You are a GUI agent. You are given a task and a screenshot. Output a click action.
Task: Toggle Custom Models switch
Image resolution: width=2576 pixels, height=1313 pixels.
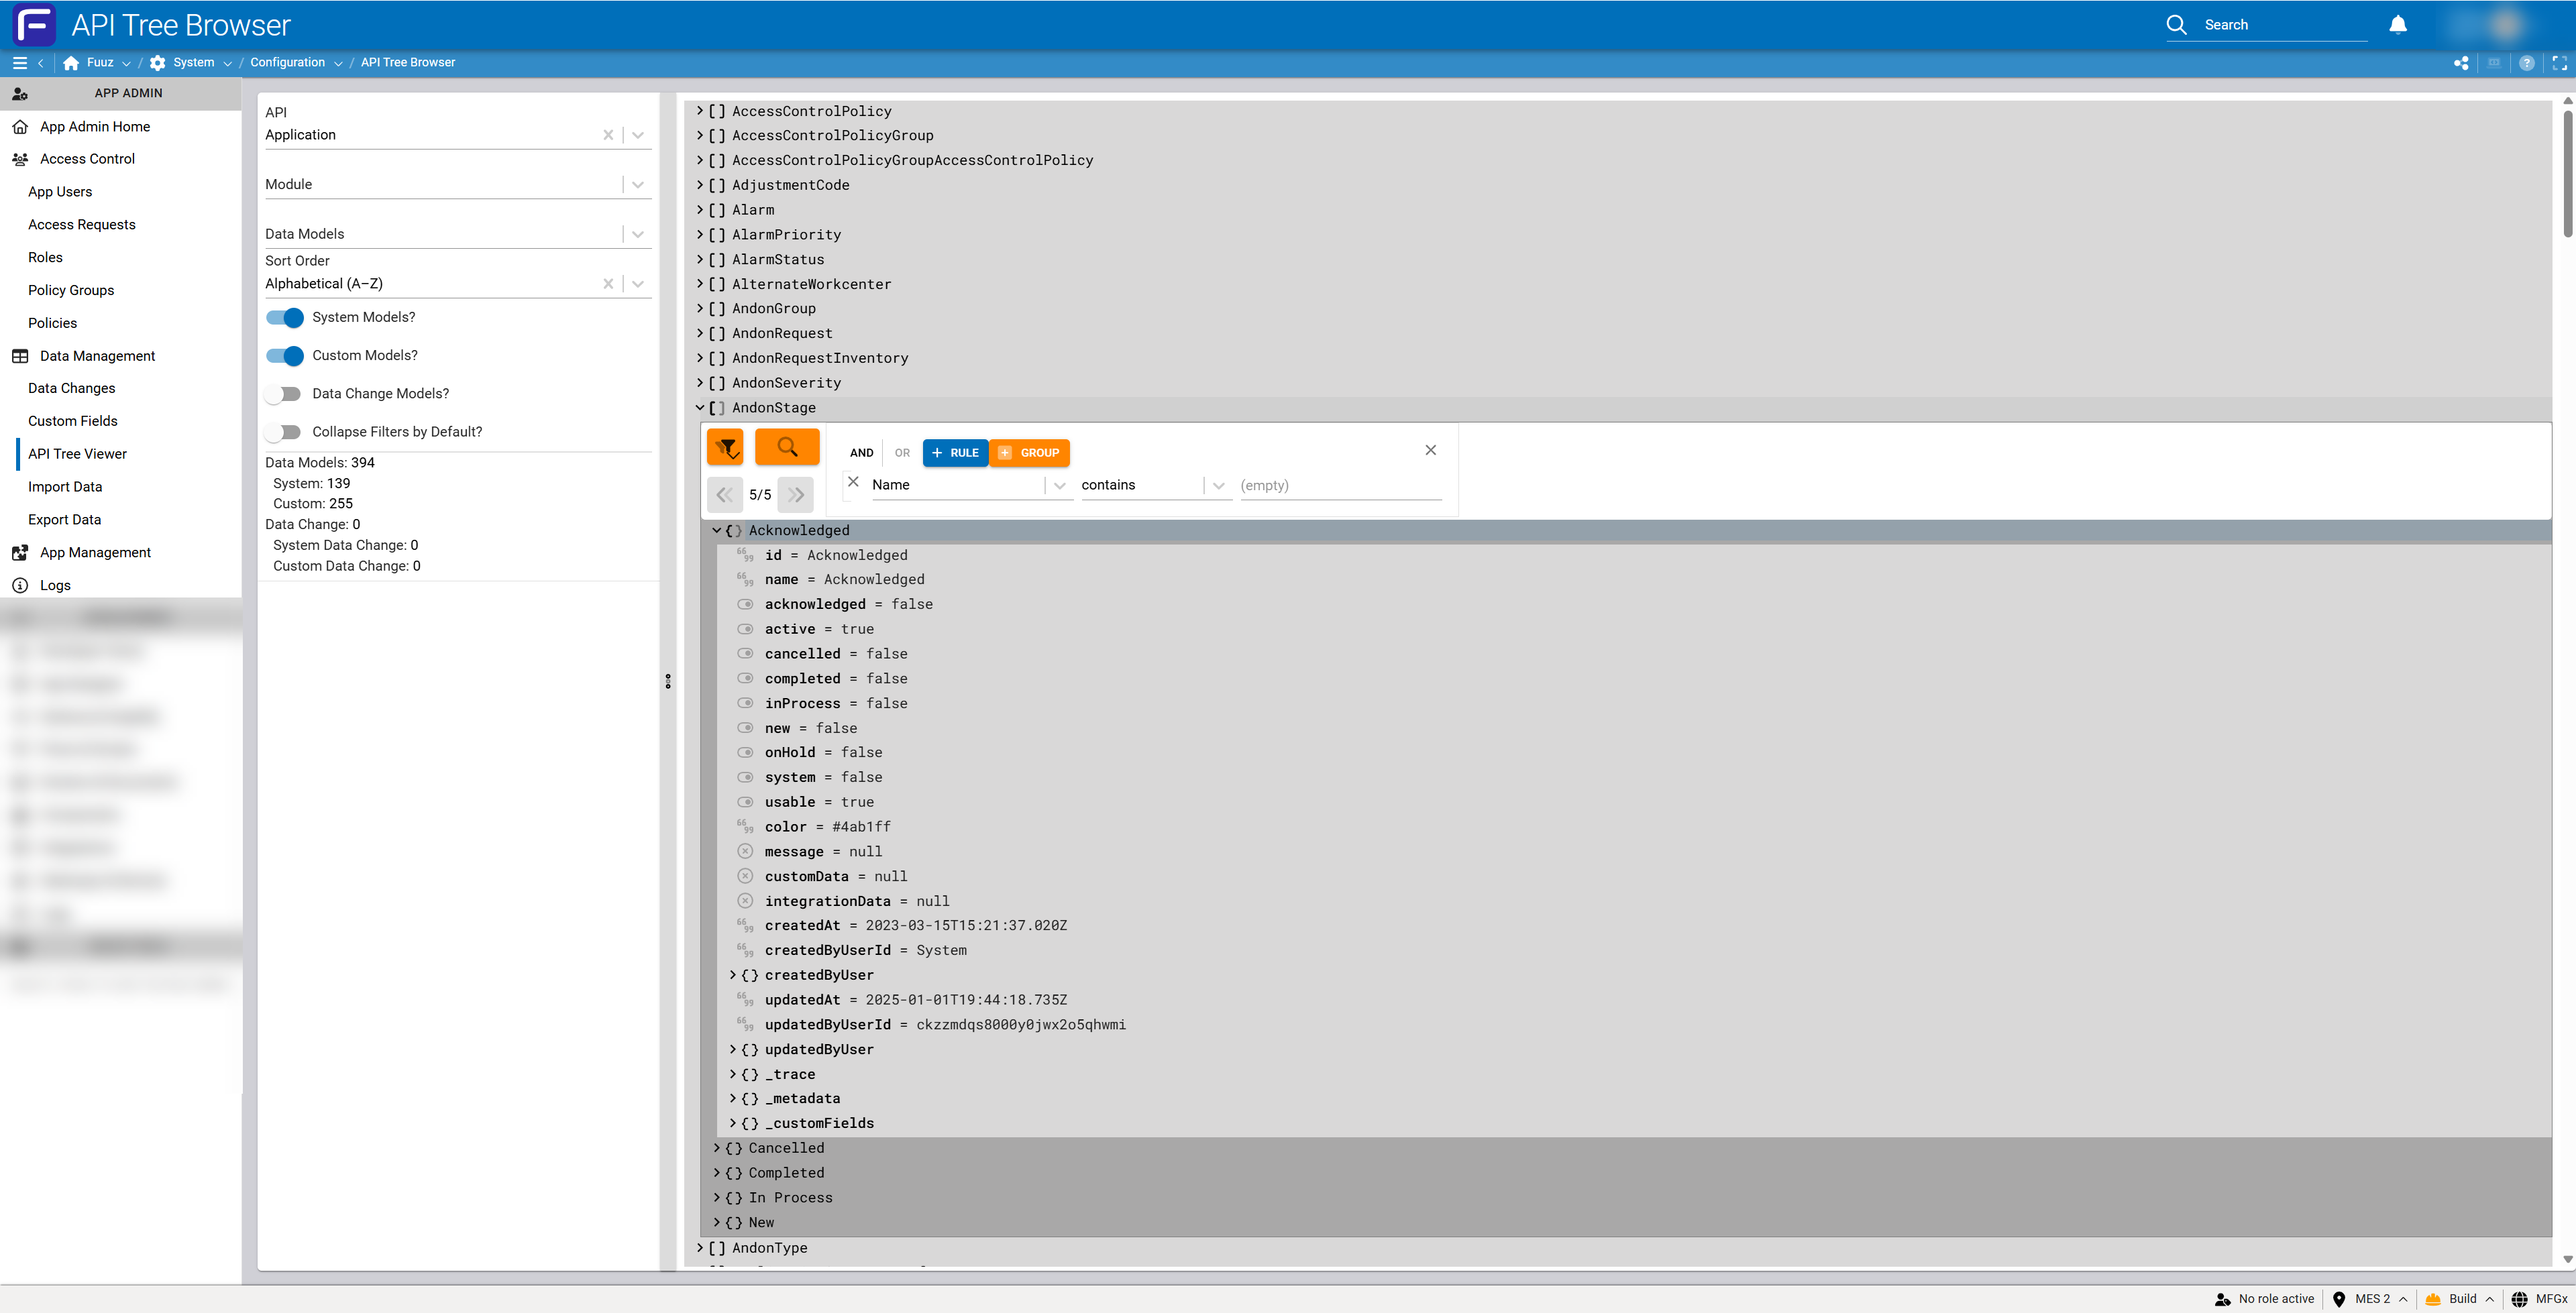pyautogui.click(x=285, y=356)
